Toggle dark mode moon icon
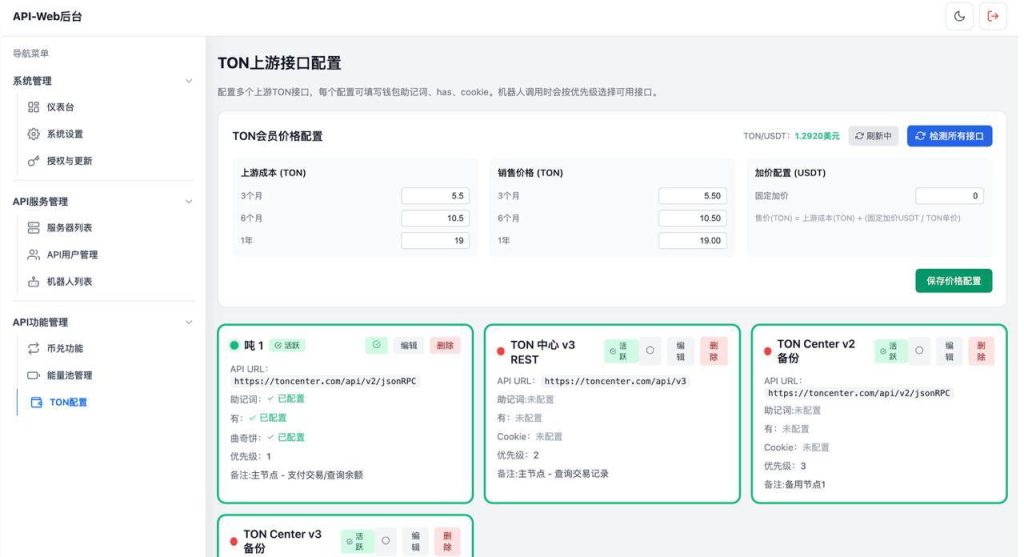Screen dimensions: 1024x557 point(959,16)
